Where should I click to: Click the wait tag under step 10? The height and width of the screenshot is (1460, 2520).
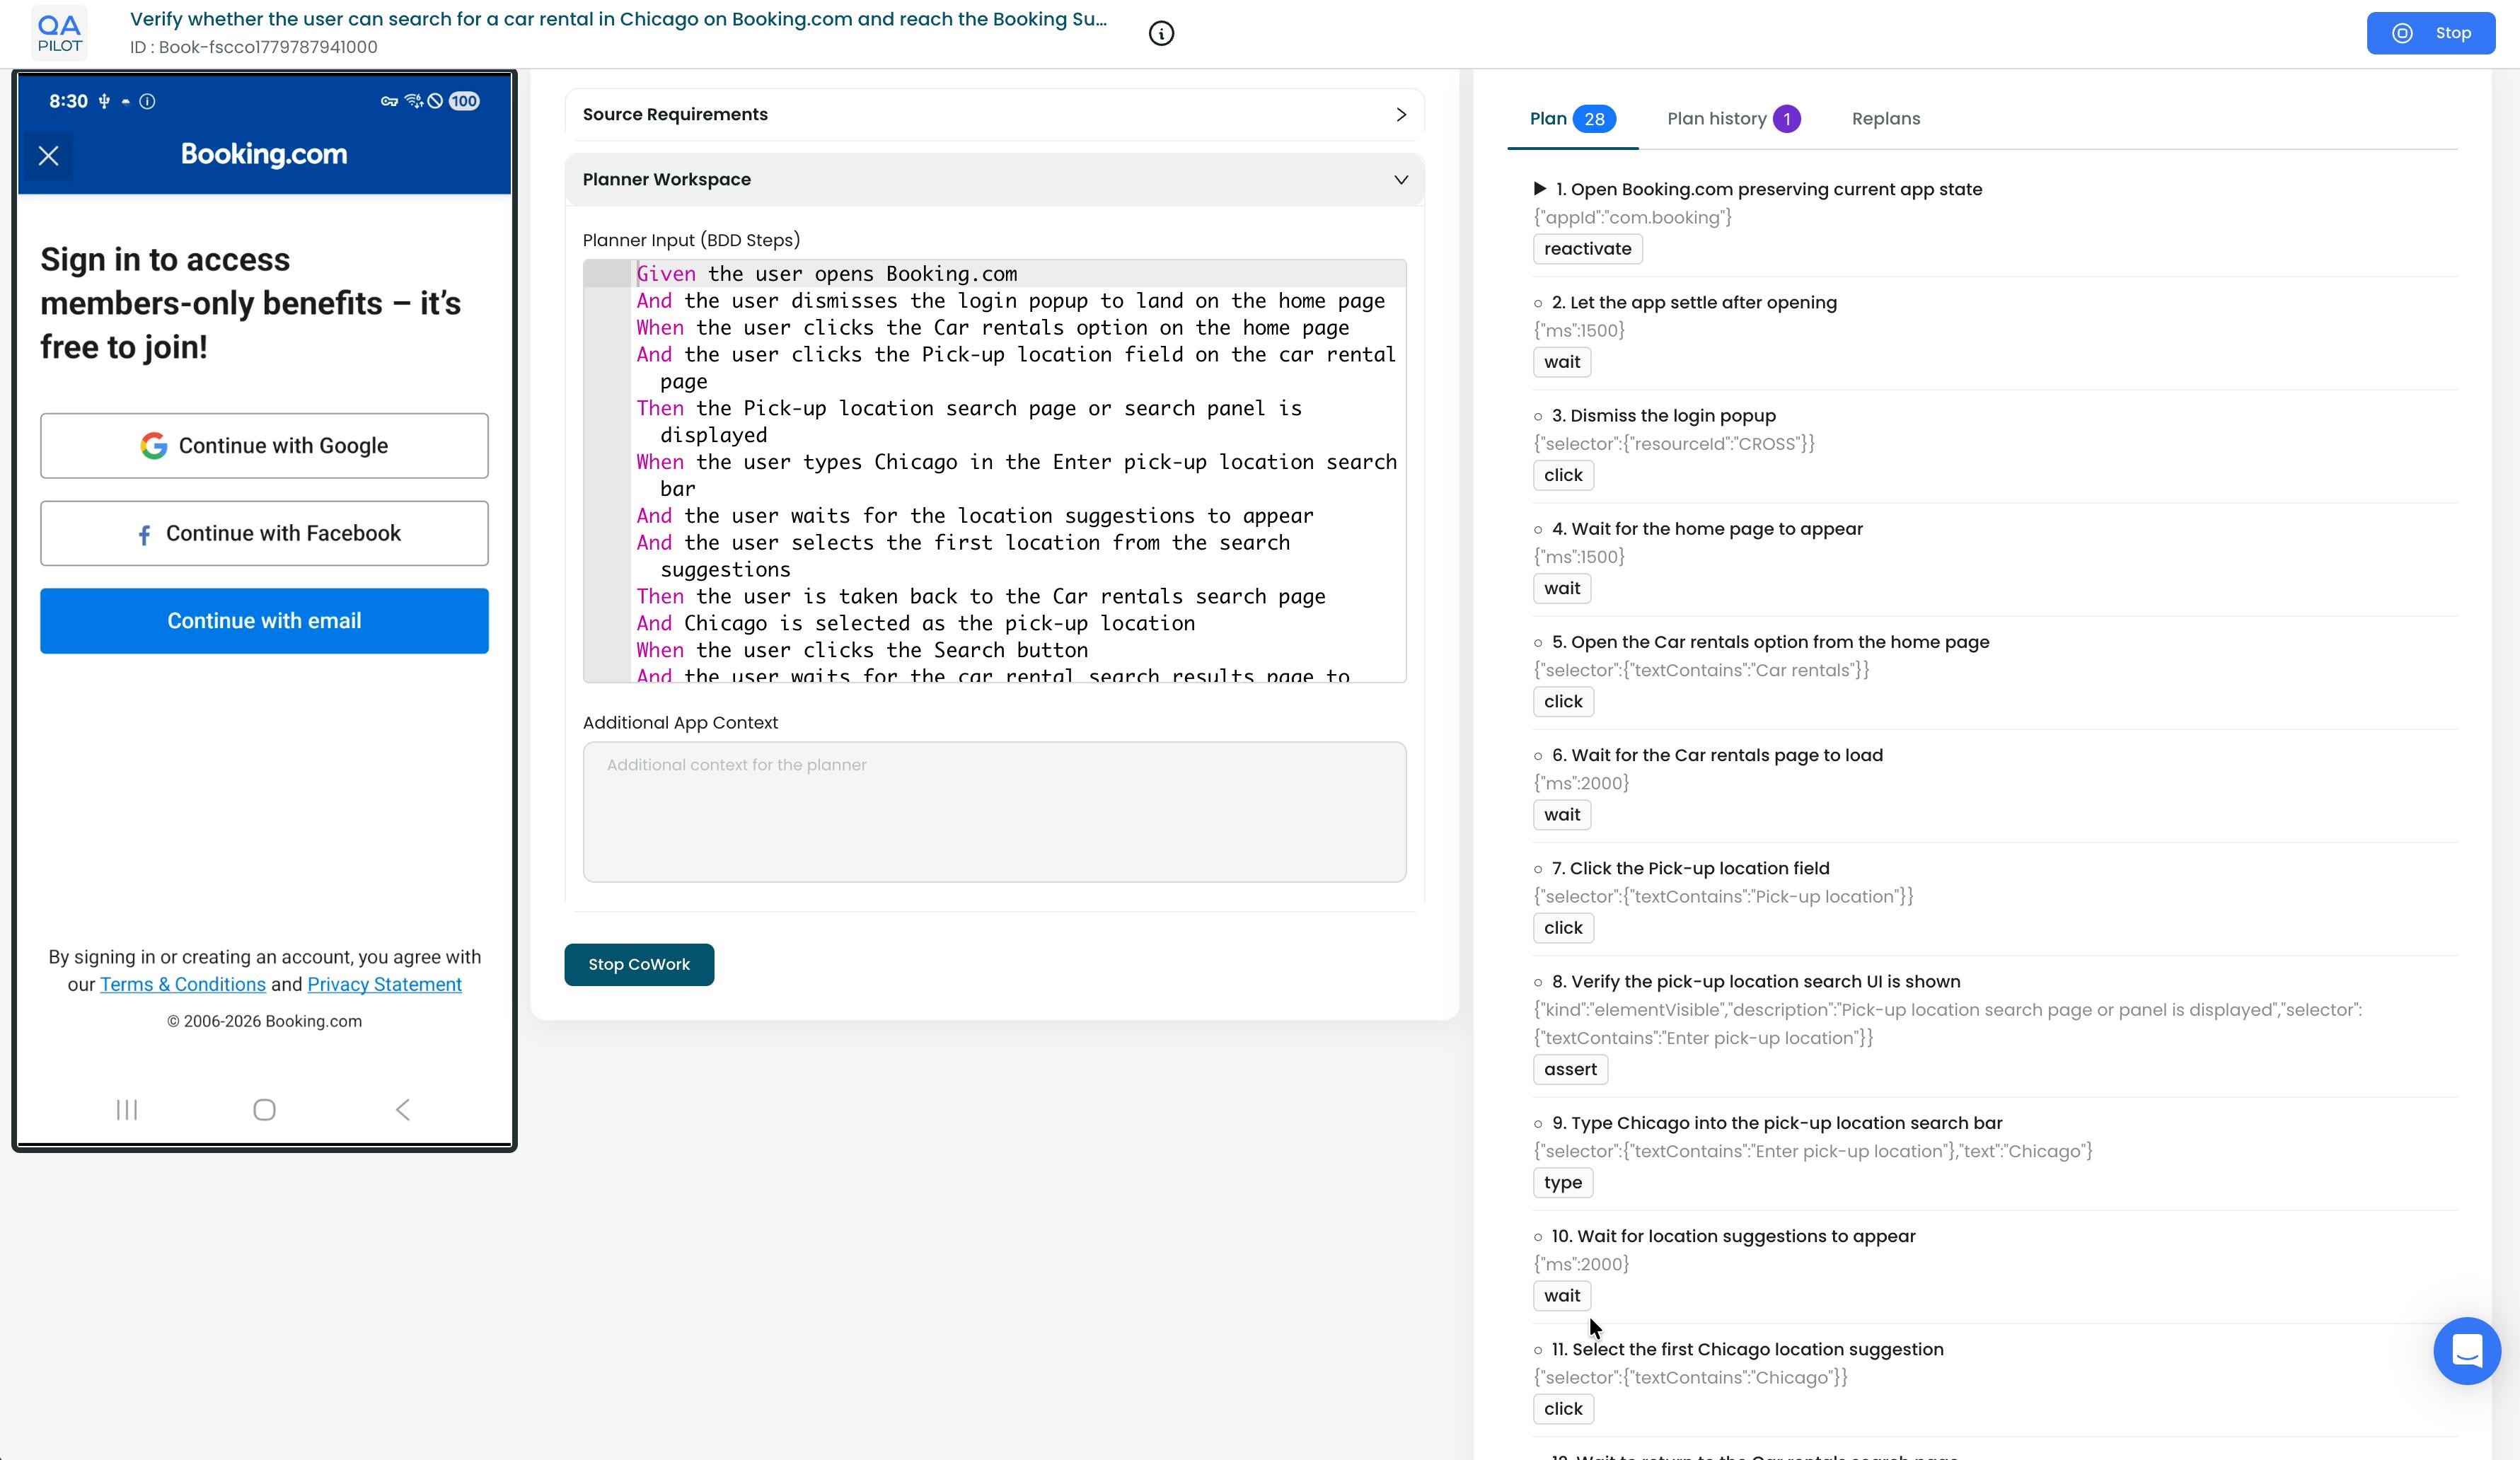pos(1561,1296)
